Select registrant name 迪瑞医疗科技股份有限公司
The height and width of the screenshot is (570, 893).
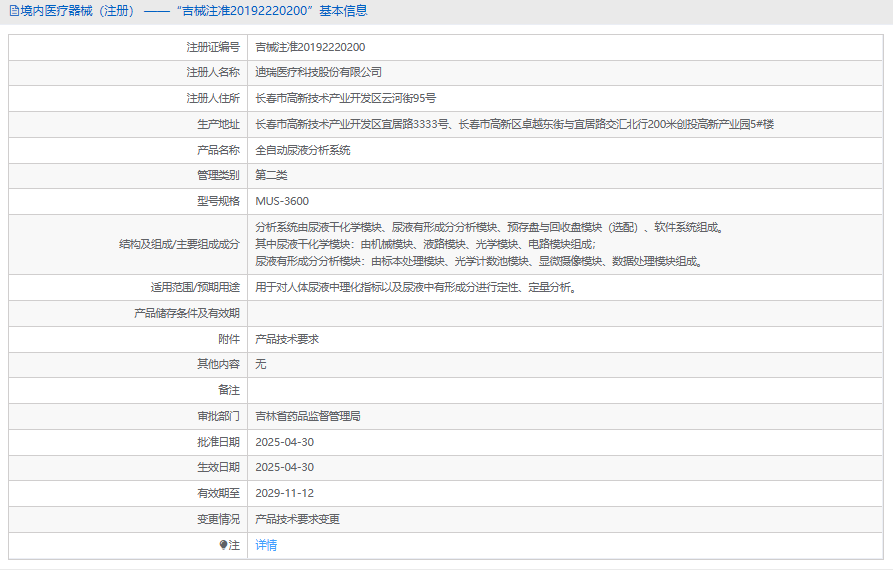[318, 72]
